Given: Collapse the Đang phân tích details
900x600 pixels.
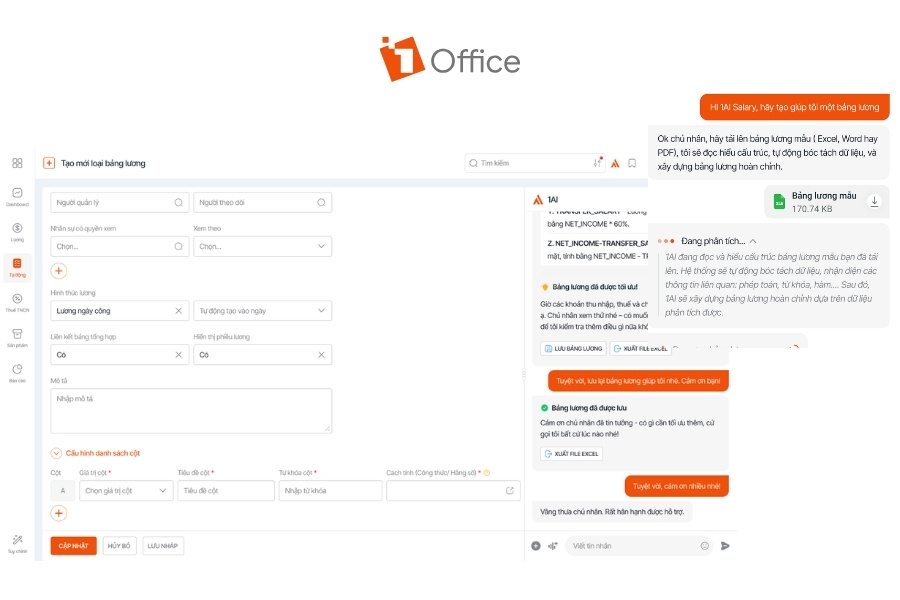Looking at the screenshot, I should [753, 241].
